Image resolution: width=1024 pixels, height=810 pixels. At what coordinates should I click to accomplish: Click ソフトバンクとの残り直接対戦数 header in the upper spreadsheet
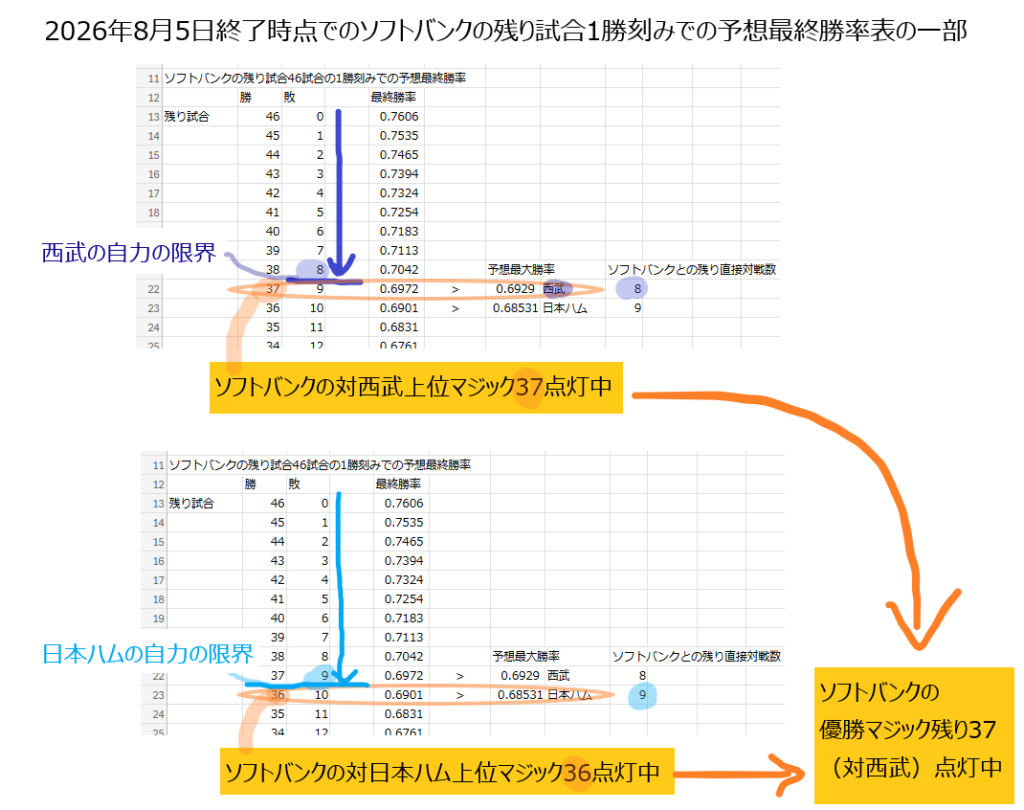pos(692,269)
